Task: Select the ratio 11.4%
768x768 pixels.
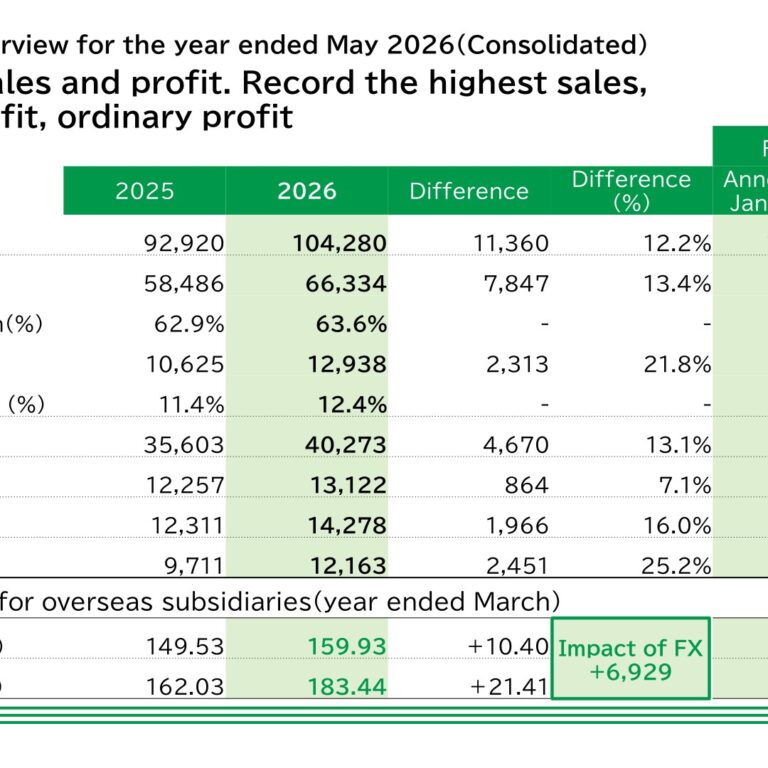Action: (x=192, y=405)
